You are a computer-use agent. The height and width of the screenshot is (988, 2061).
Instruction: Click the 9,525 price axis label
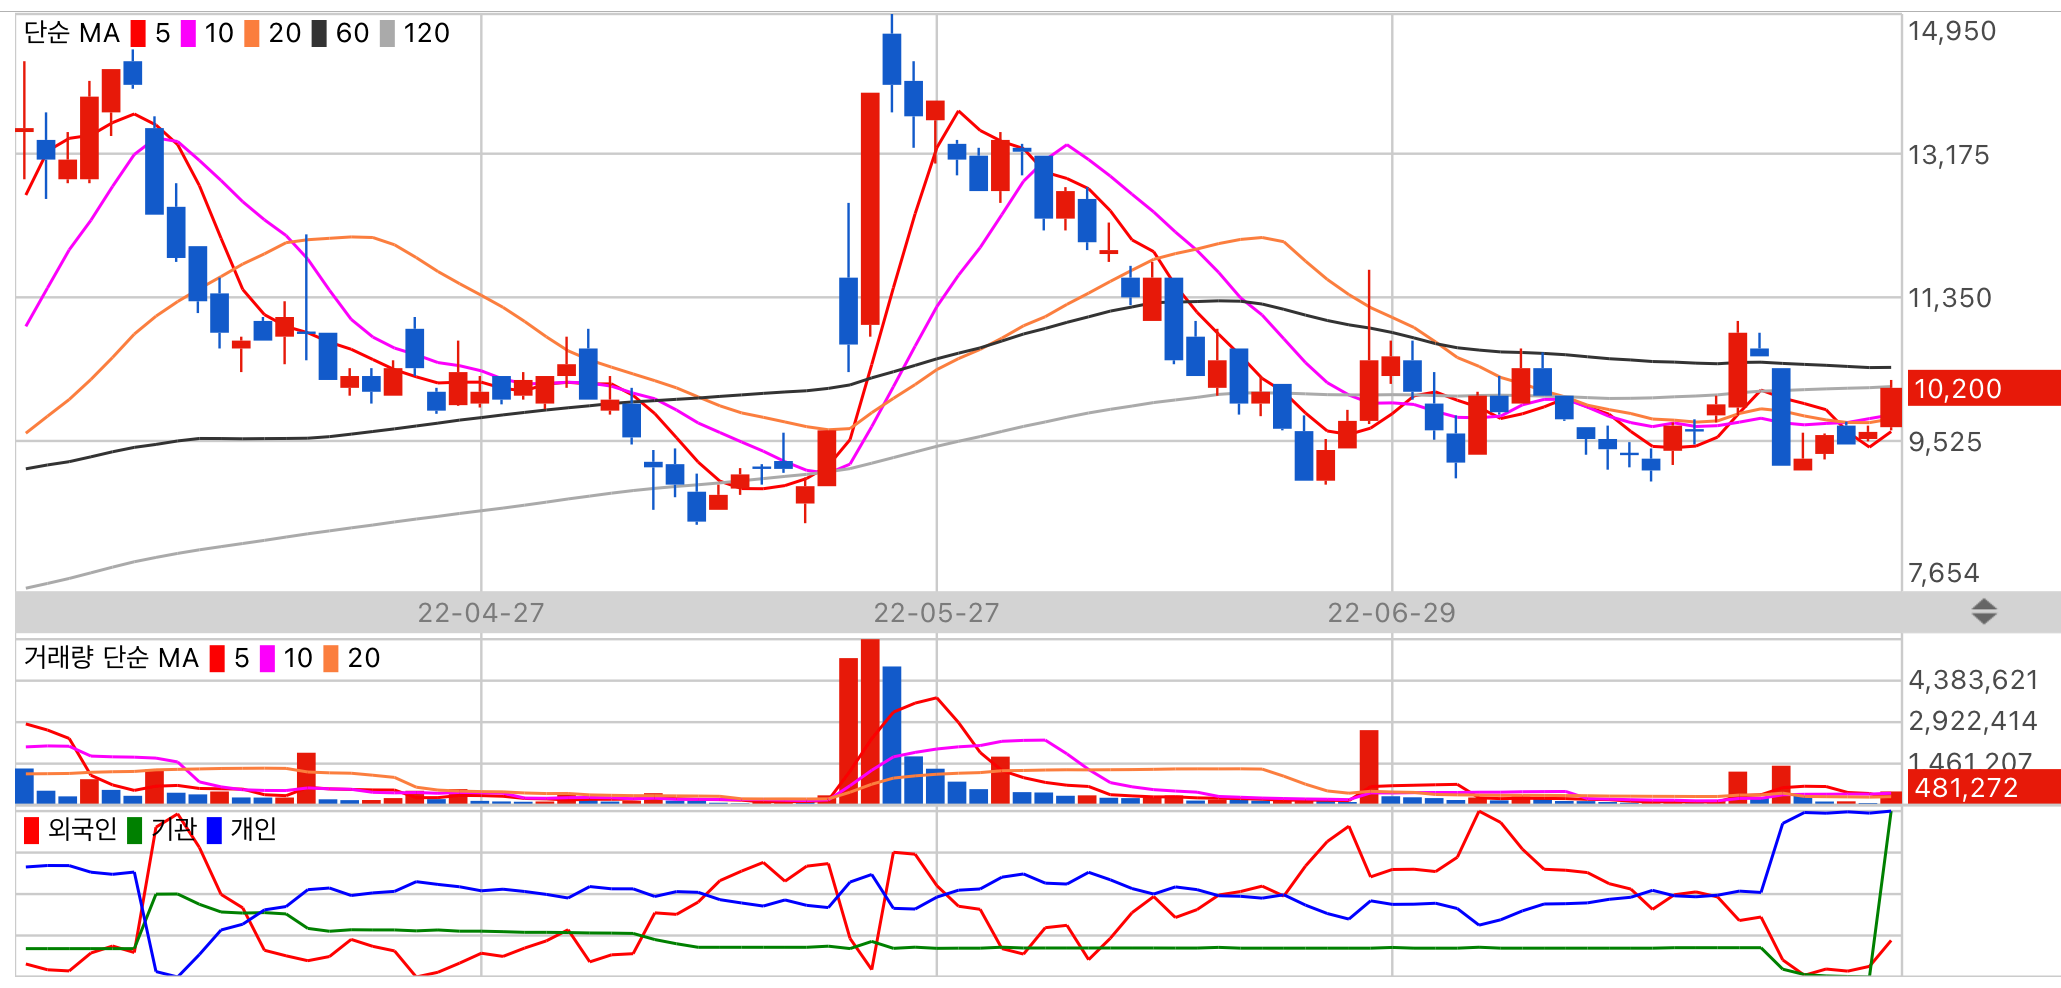point(1944,442)
